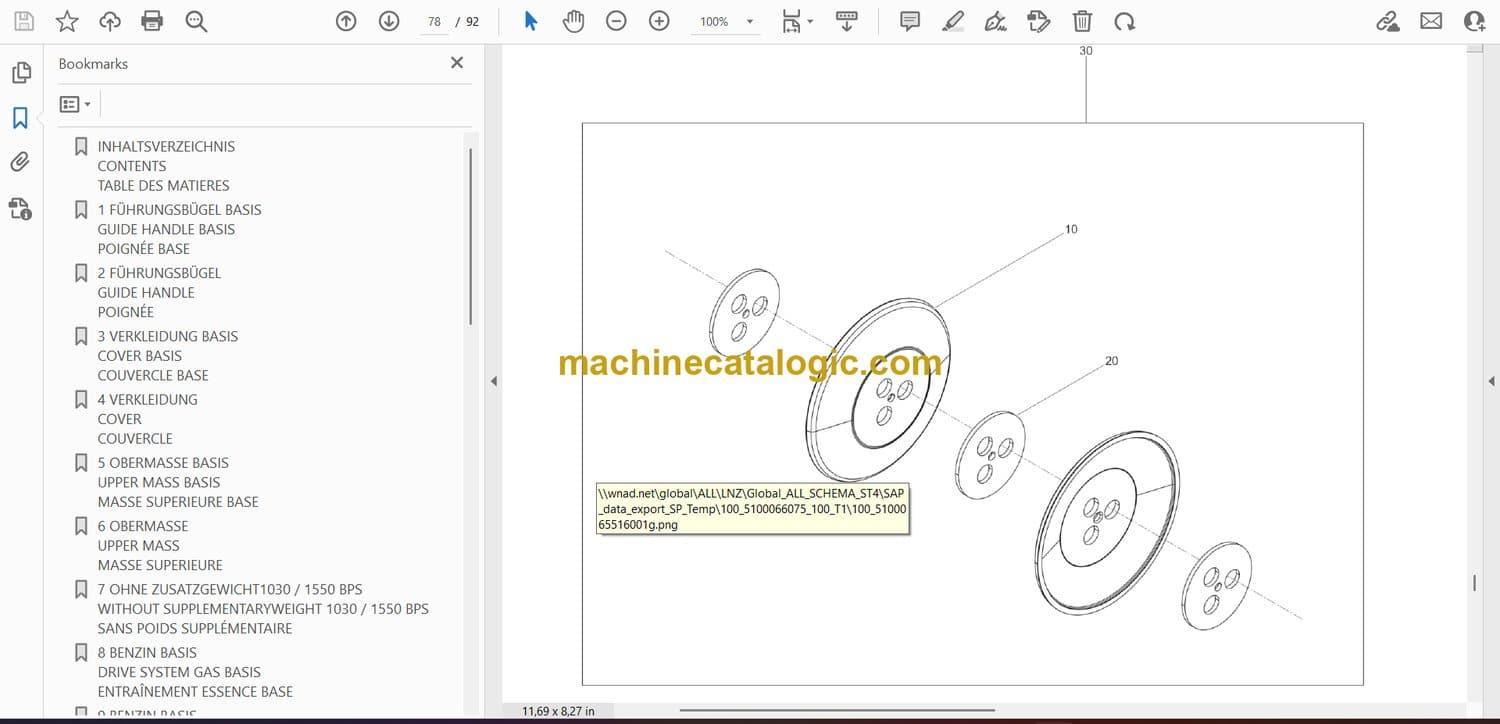Click the Print file icon
The width and height of the screenshot is (1500, 724).
pyautogui.click(x=152, y=21)
